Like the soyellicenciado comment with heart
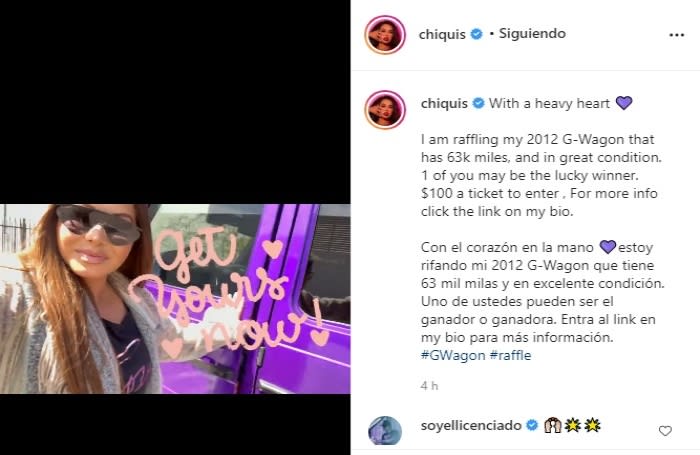Screen dimensions: 700x455 pos(665,430)
